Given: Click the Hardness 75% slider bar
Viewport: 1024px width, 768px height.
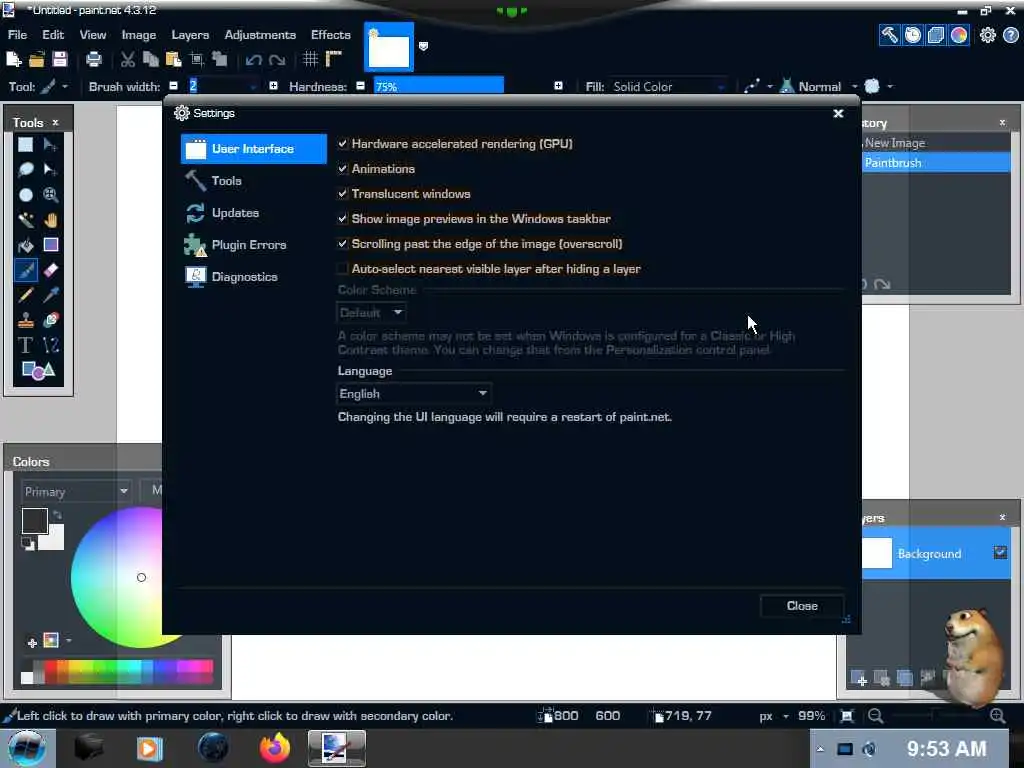Looking at the screenshot, I should [x=438, y=86].
